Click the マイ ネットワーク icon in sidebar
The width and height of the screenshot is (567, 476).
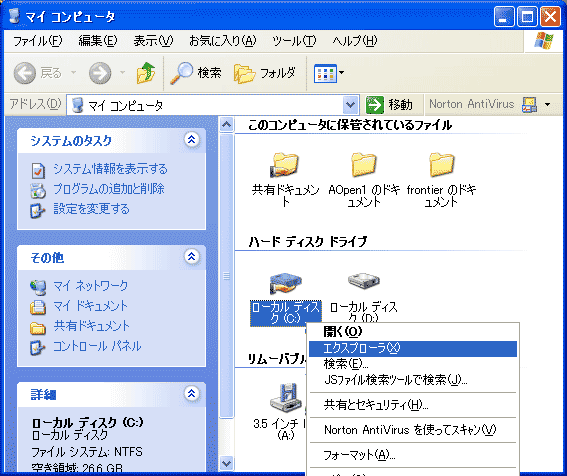tap(38, 287)
